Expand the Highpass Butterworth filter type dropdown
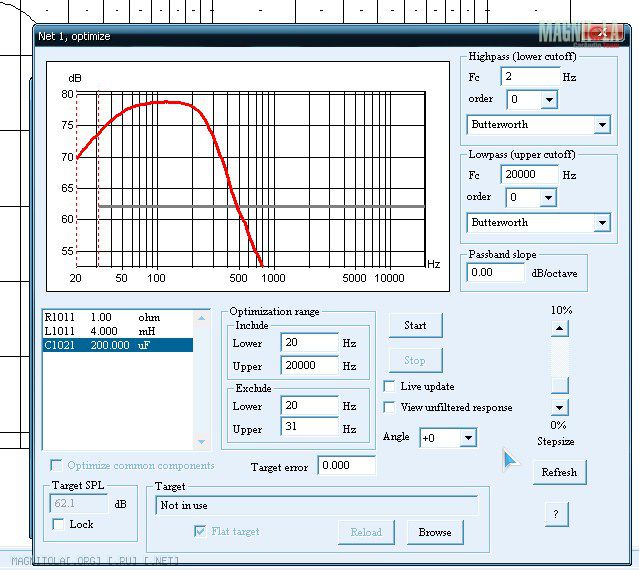639x570 pixels. [x=602, y=125]
